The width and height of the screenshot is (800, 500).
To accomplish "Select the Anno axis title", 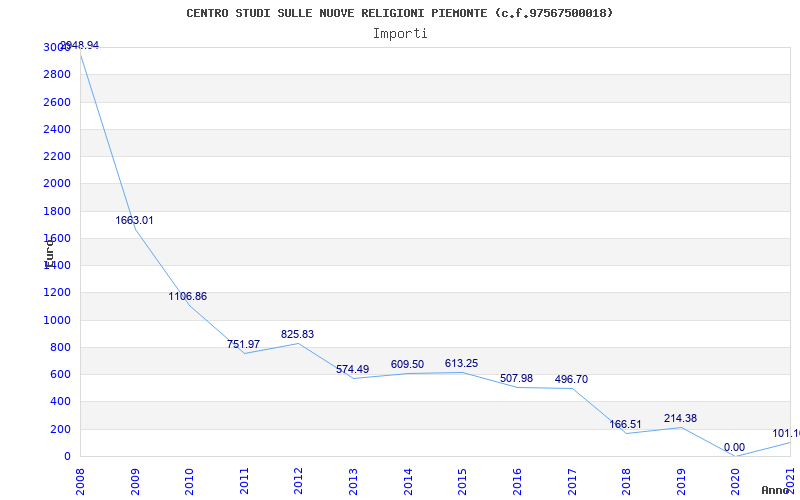I will point(775,490).
